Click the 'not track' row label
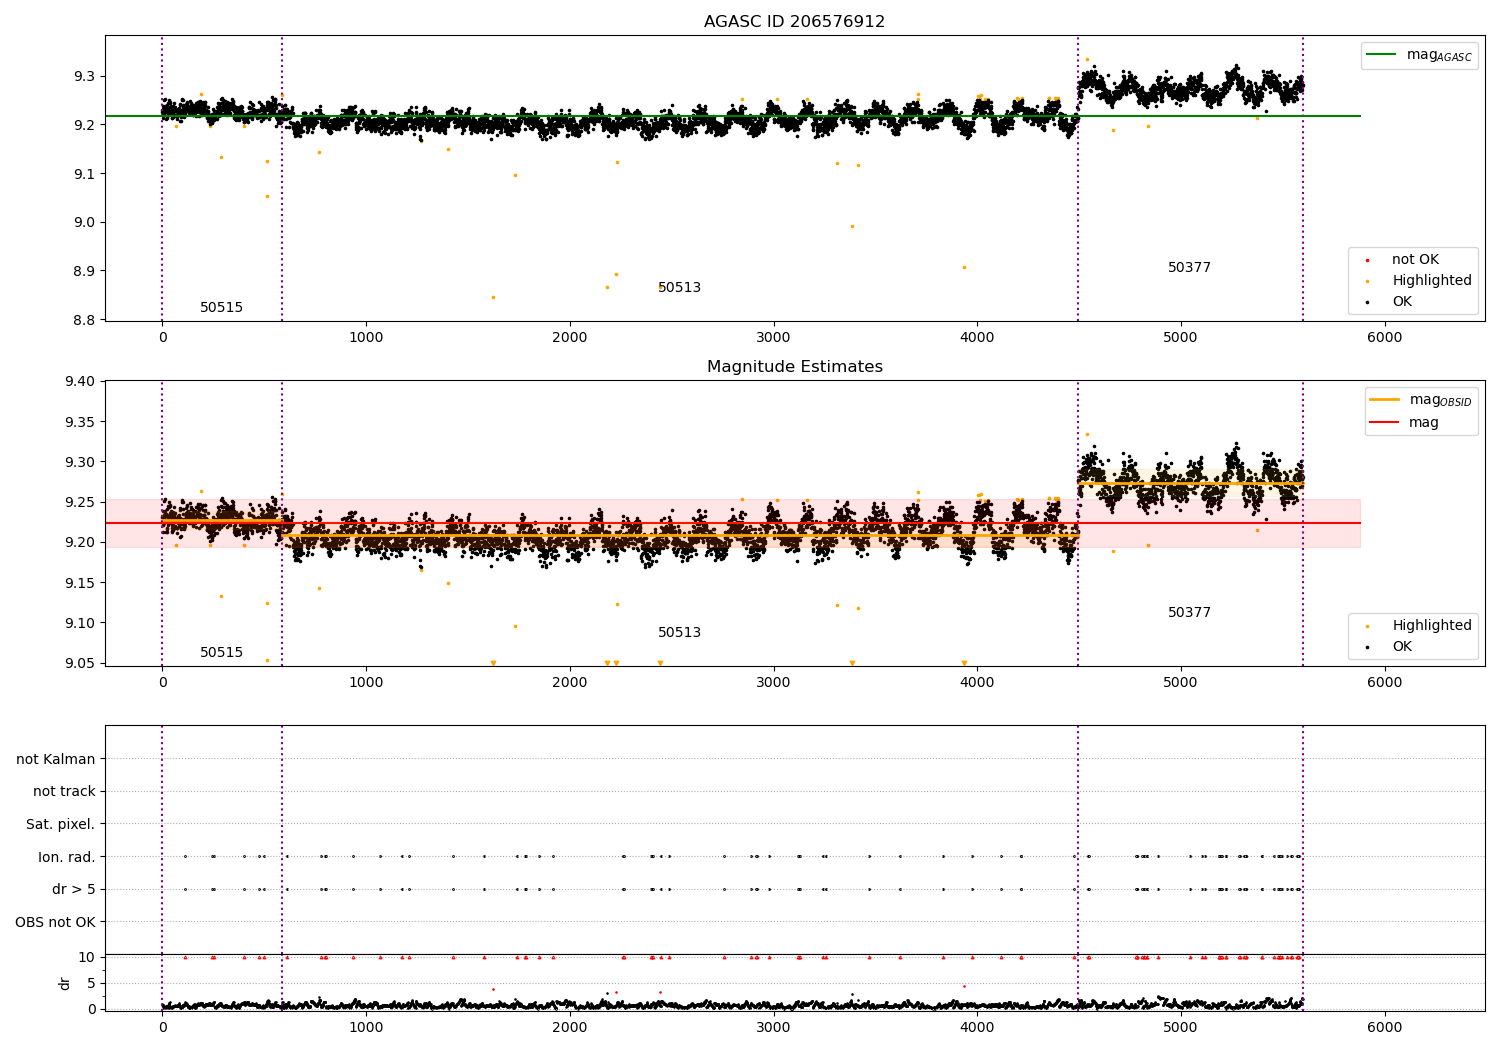 pos(64,791)
